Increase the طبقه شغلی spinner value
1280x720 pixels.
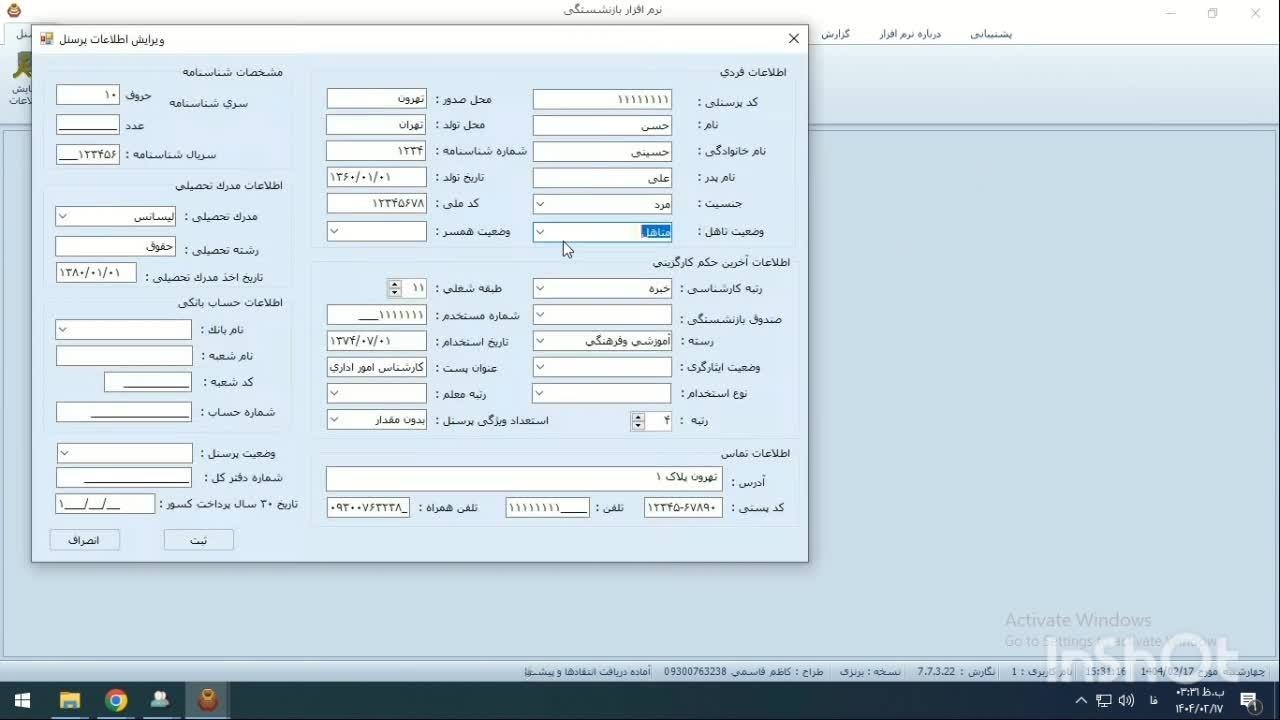(x=395, y=284)
